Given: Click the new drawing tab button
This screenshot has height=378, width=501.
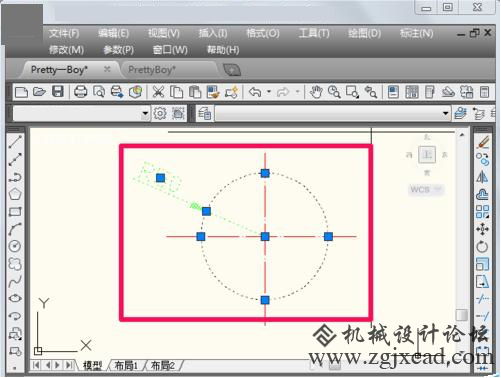Looking at the screenshot, I should point(232,70).
